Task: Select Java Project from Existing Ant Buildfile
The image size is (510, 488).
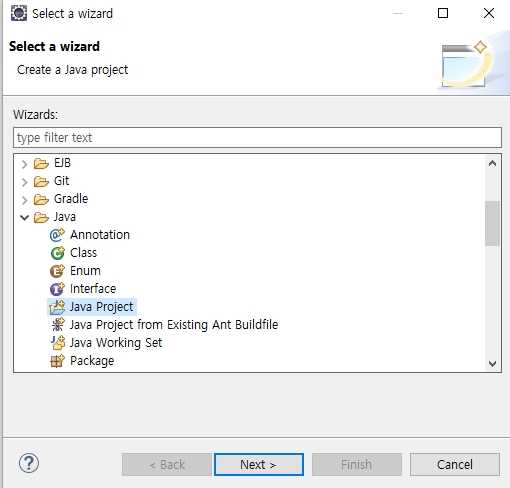Action: (174, 325)
